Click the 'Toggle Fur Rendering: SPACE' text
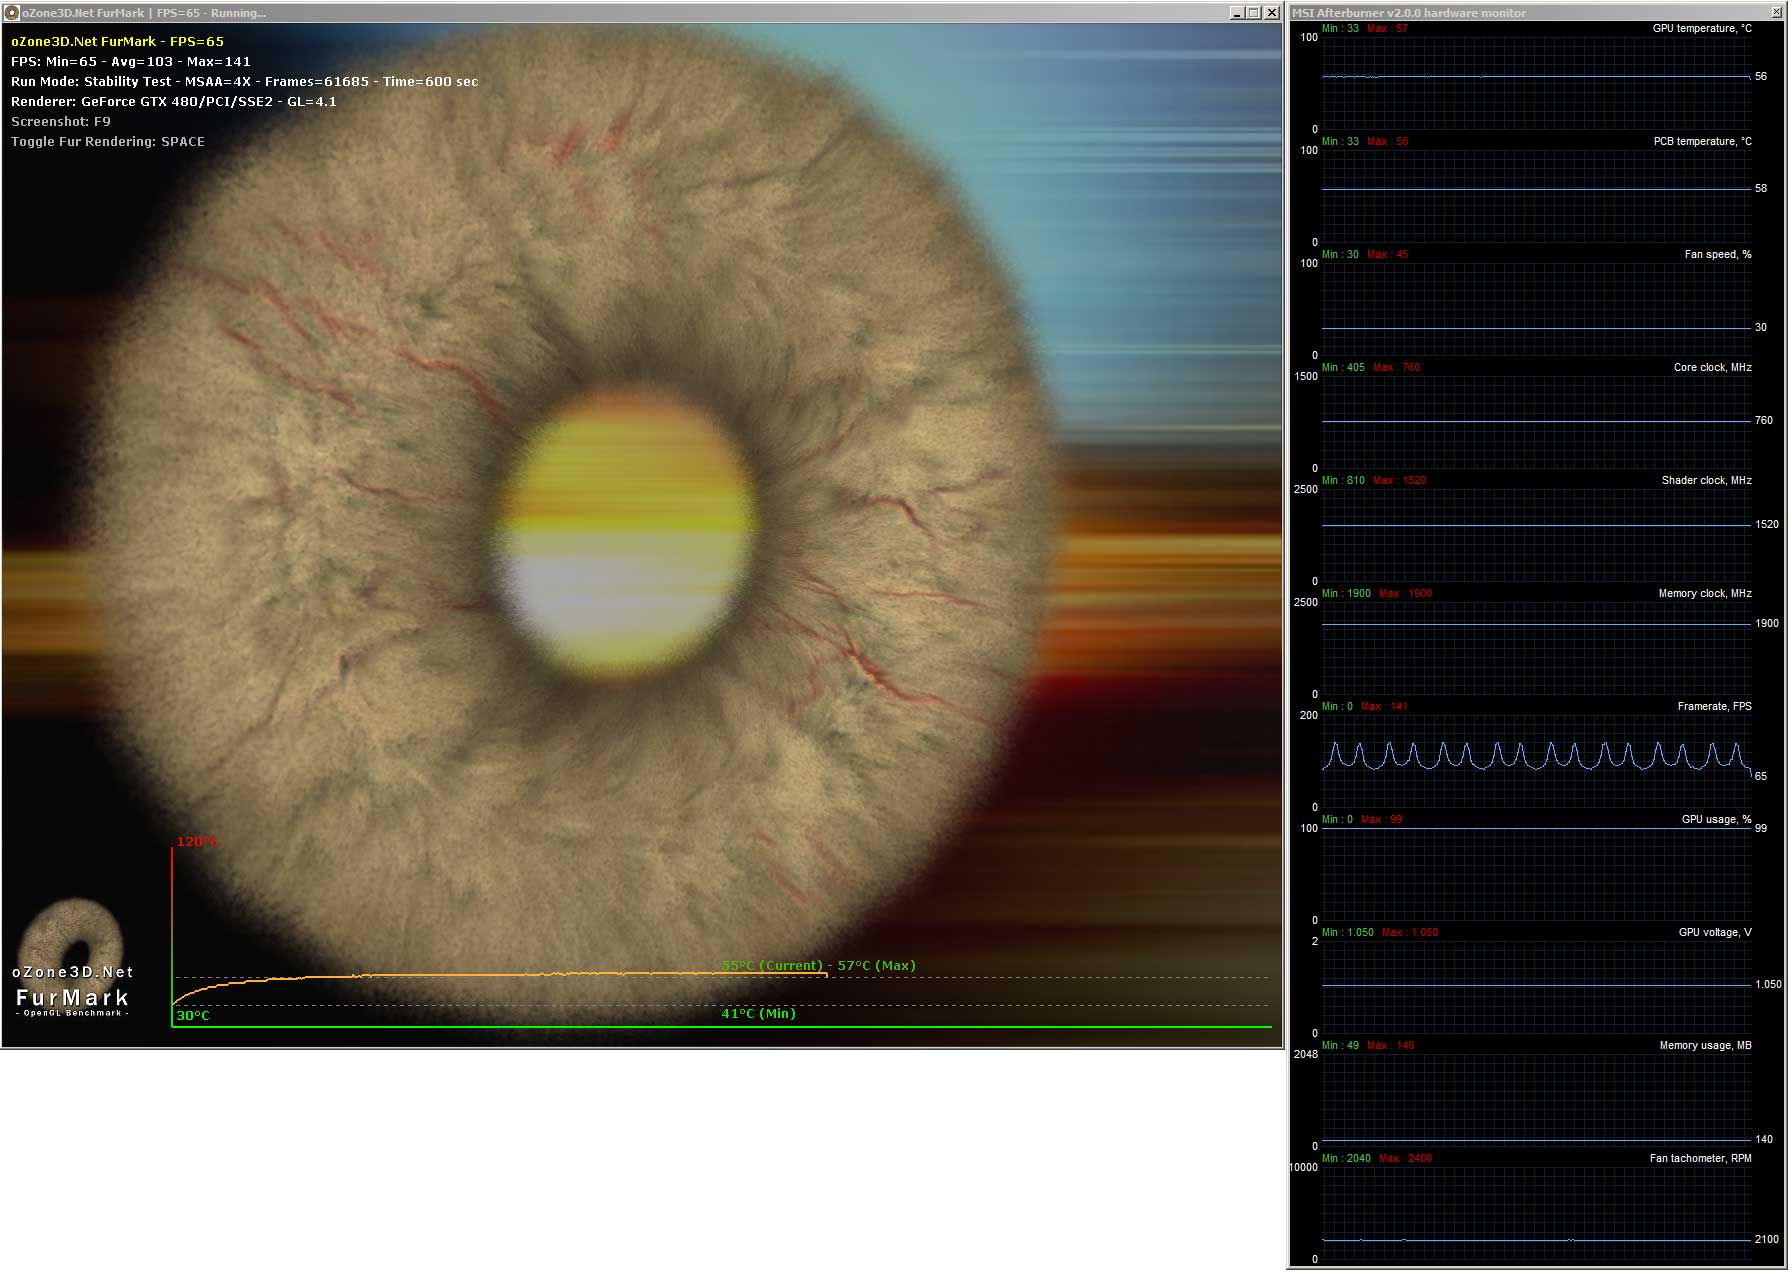This screenshot has height=1274, width=1792. [108, 142]
